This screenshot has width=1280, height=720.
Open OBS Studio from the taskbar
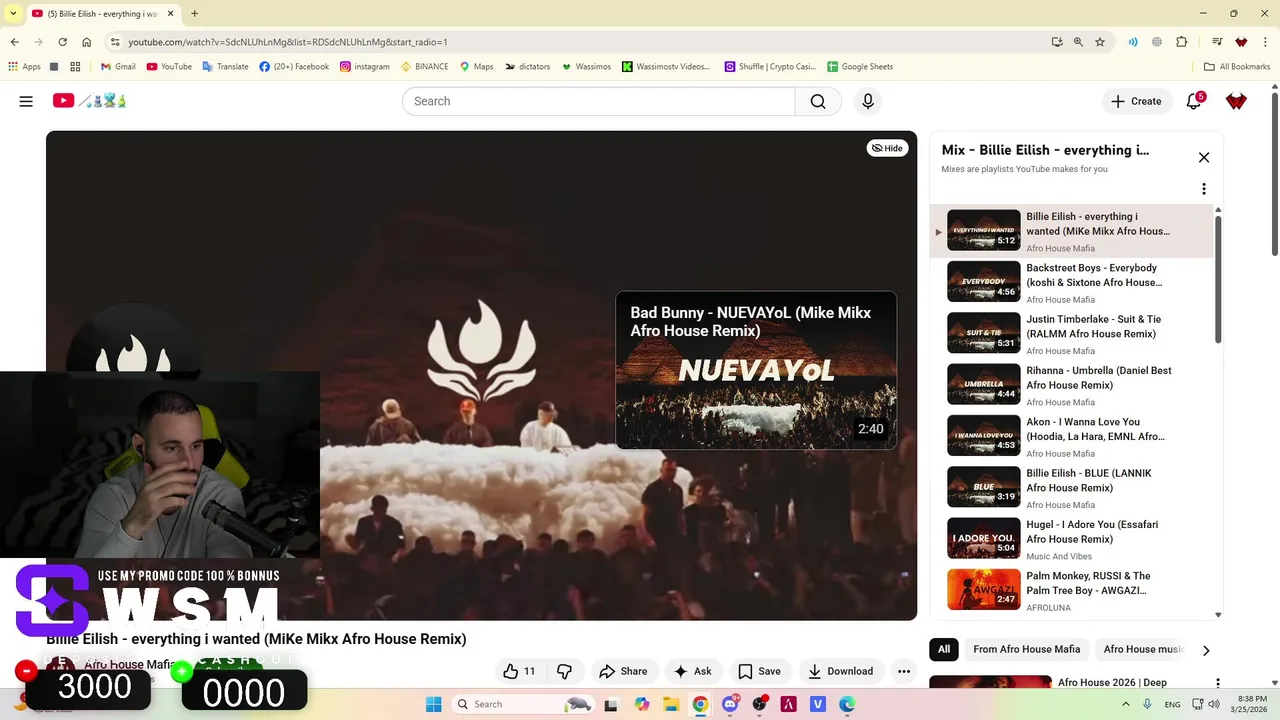pyautogui.click(x=760, y=704)
